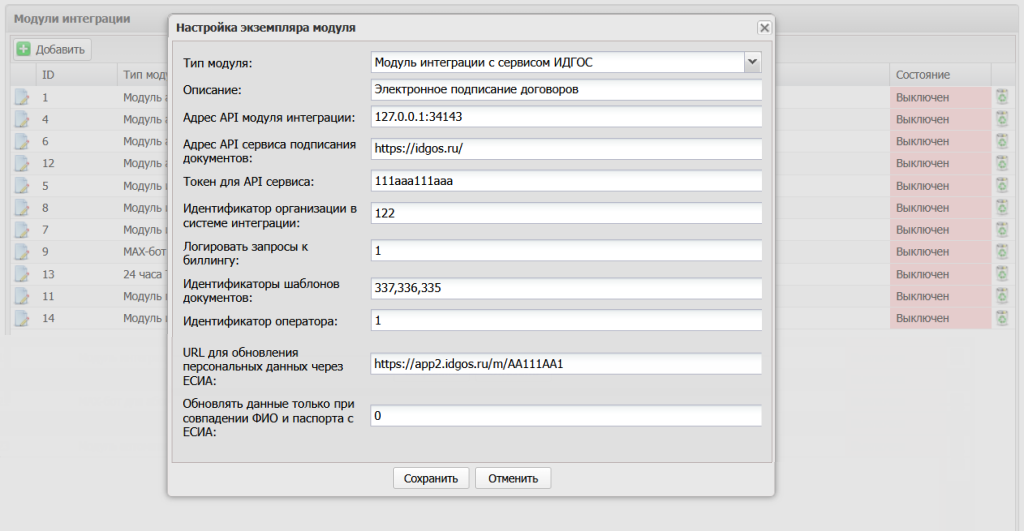
Task: Sort by the ID column header
Action: [76, 75]
